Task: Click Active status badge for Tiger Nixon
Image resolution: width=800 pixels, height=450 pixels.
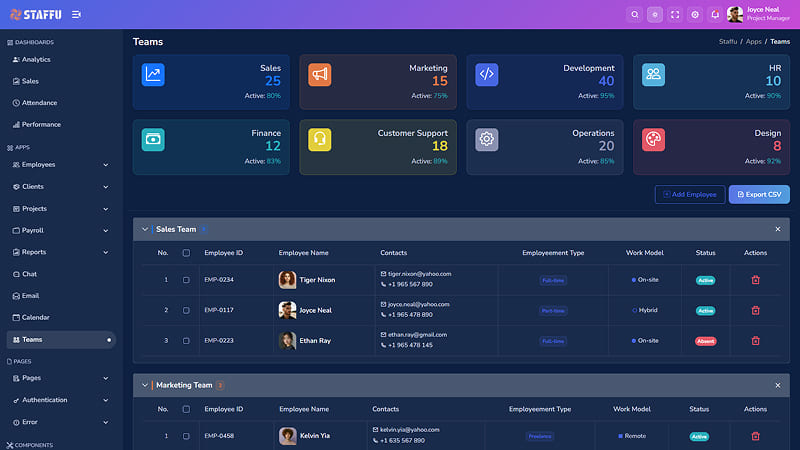Action: [706, 281]
